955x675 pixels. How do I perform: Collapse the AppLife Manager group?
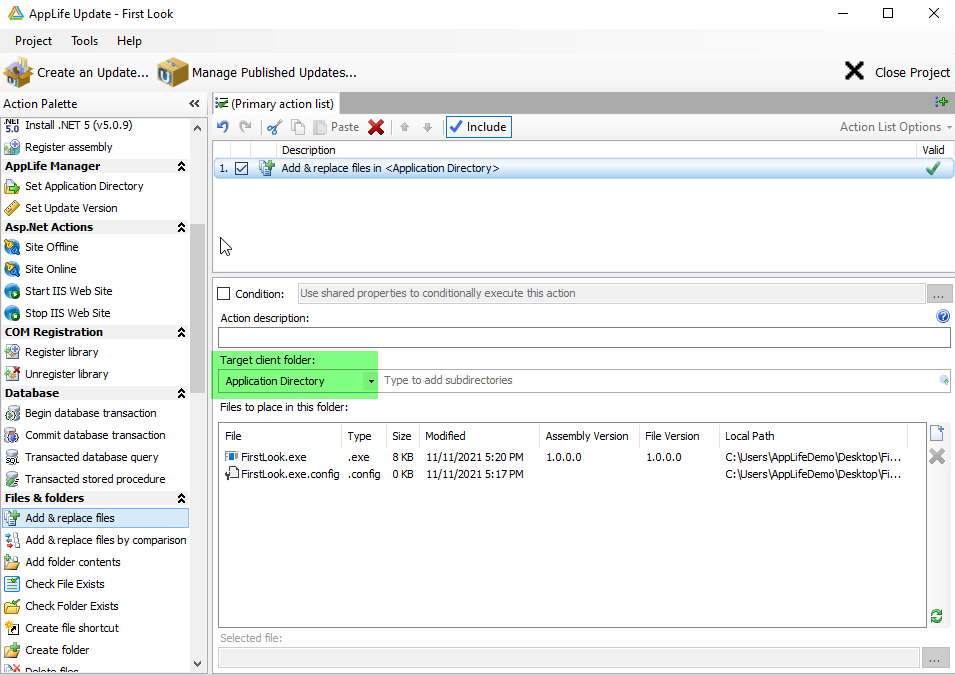coord(181,166)
